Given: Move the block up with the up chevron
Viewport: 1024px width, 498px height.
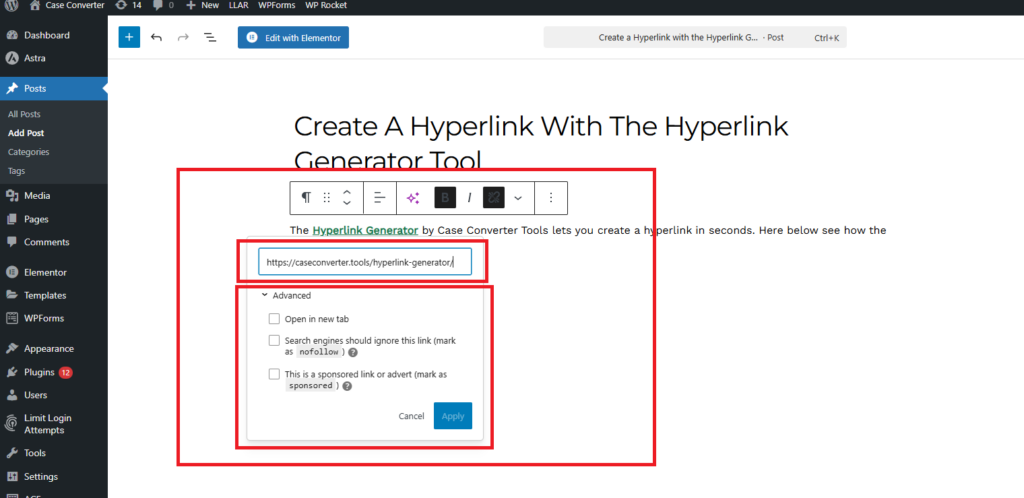Looking at the screenshot, I should pyautogui.click(x=347, y=192).
